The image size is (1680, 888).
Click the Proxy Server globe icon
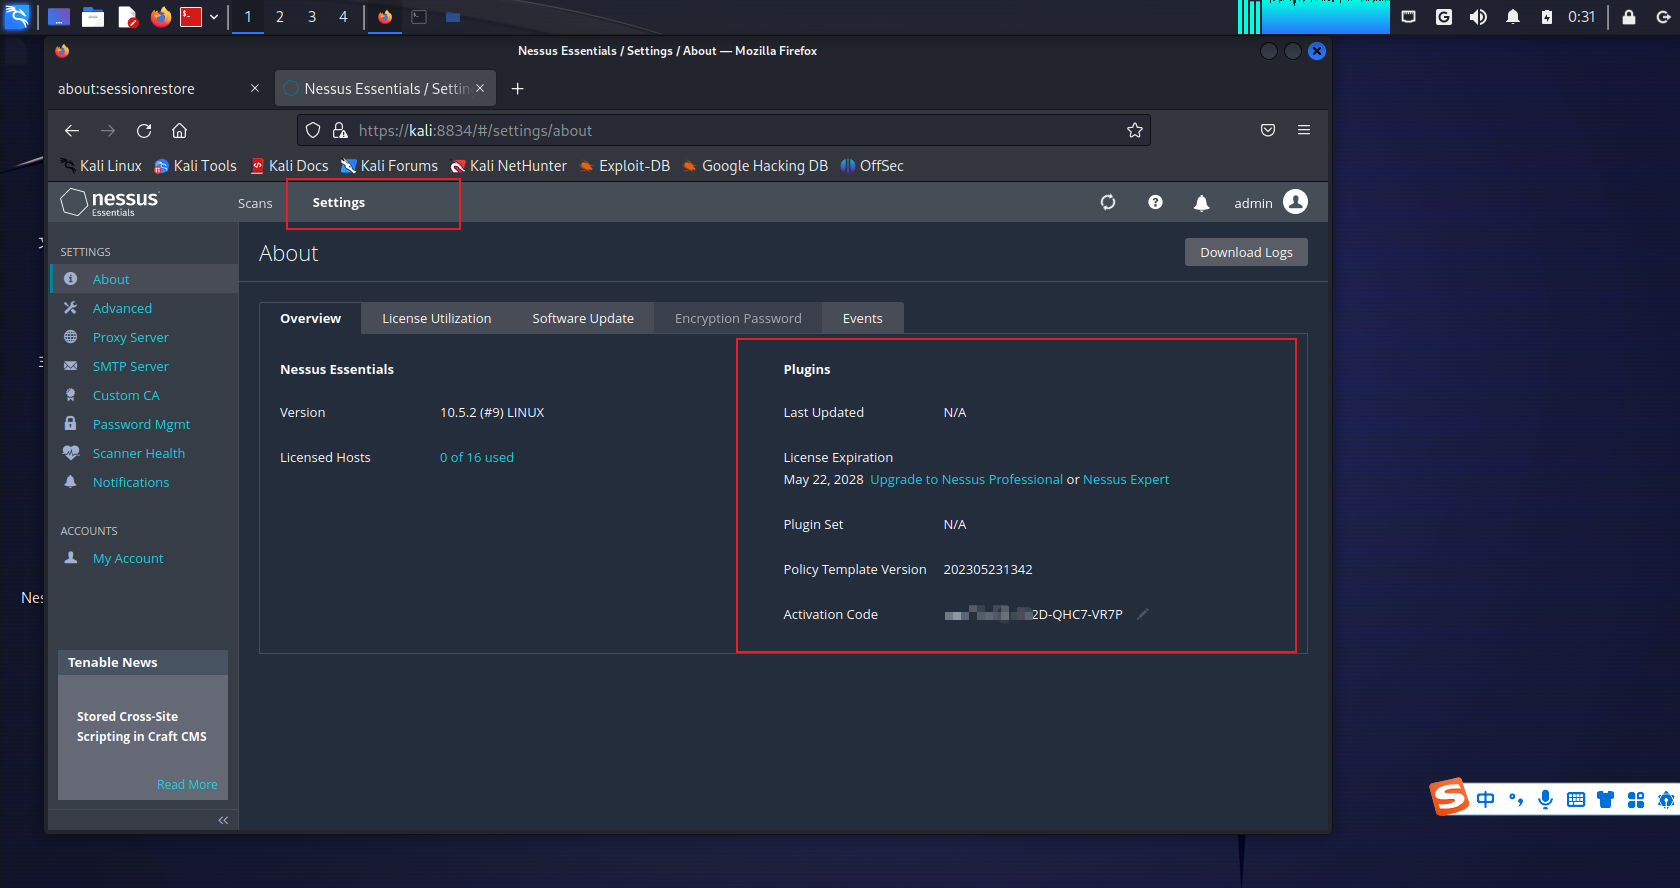[x=71, y=337]
